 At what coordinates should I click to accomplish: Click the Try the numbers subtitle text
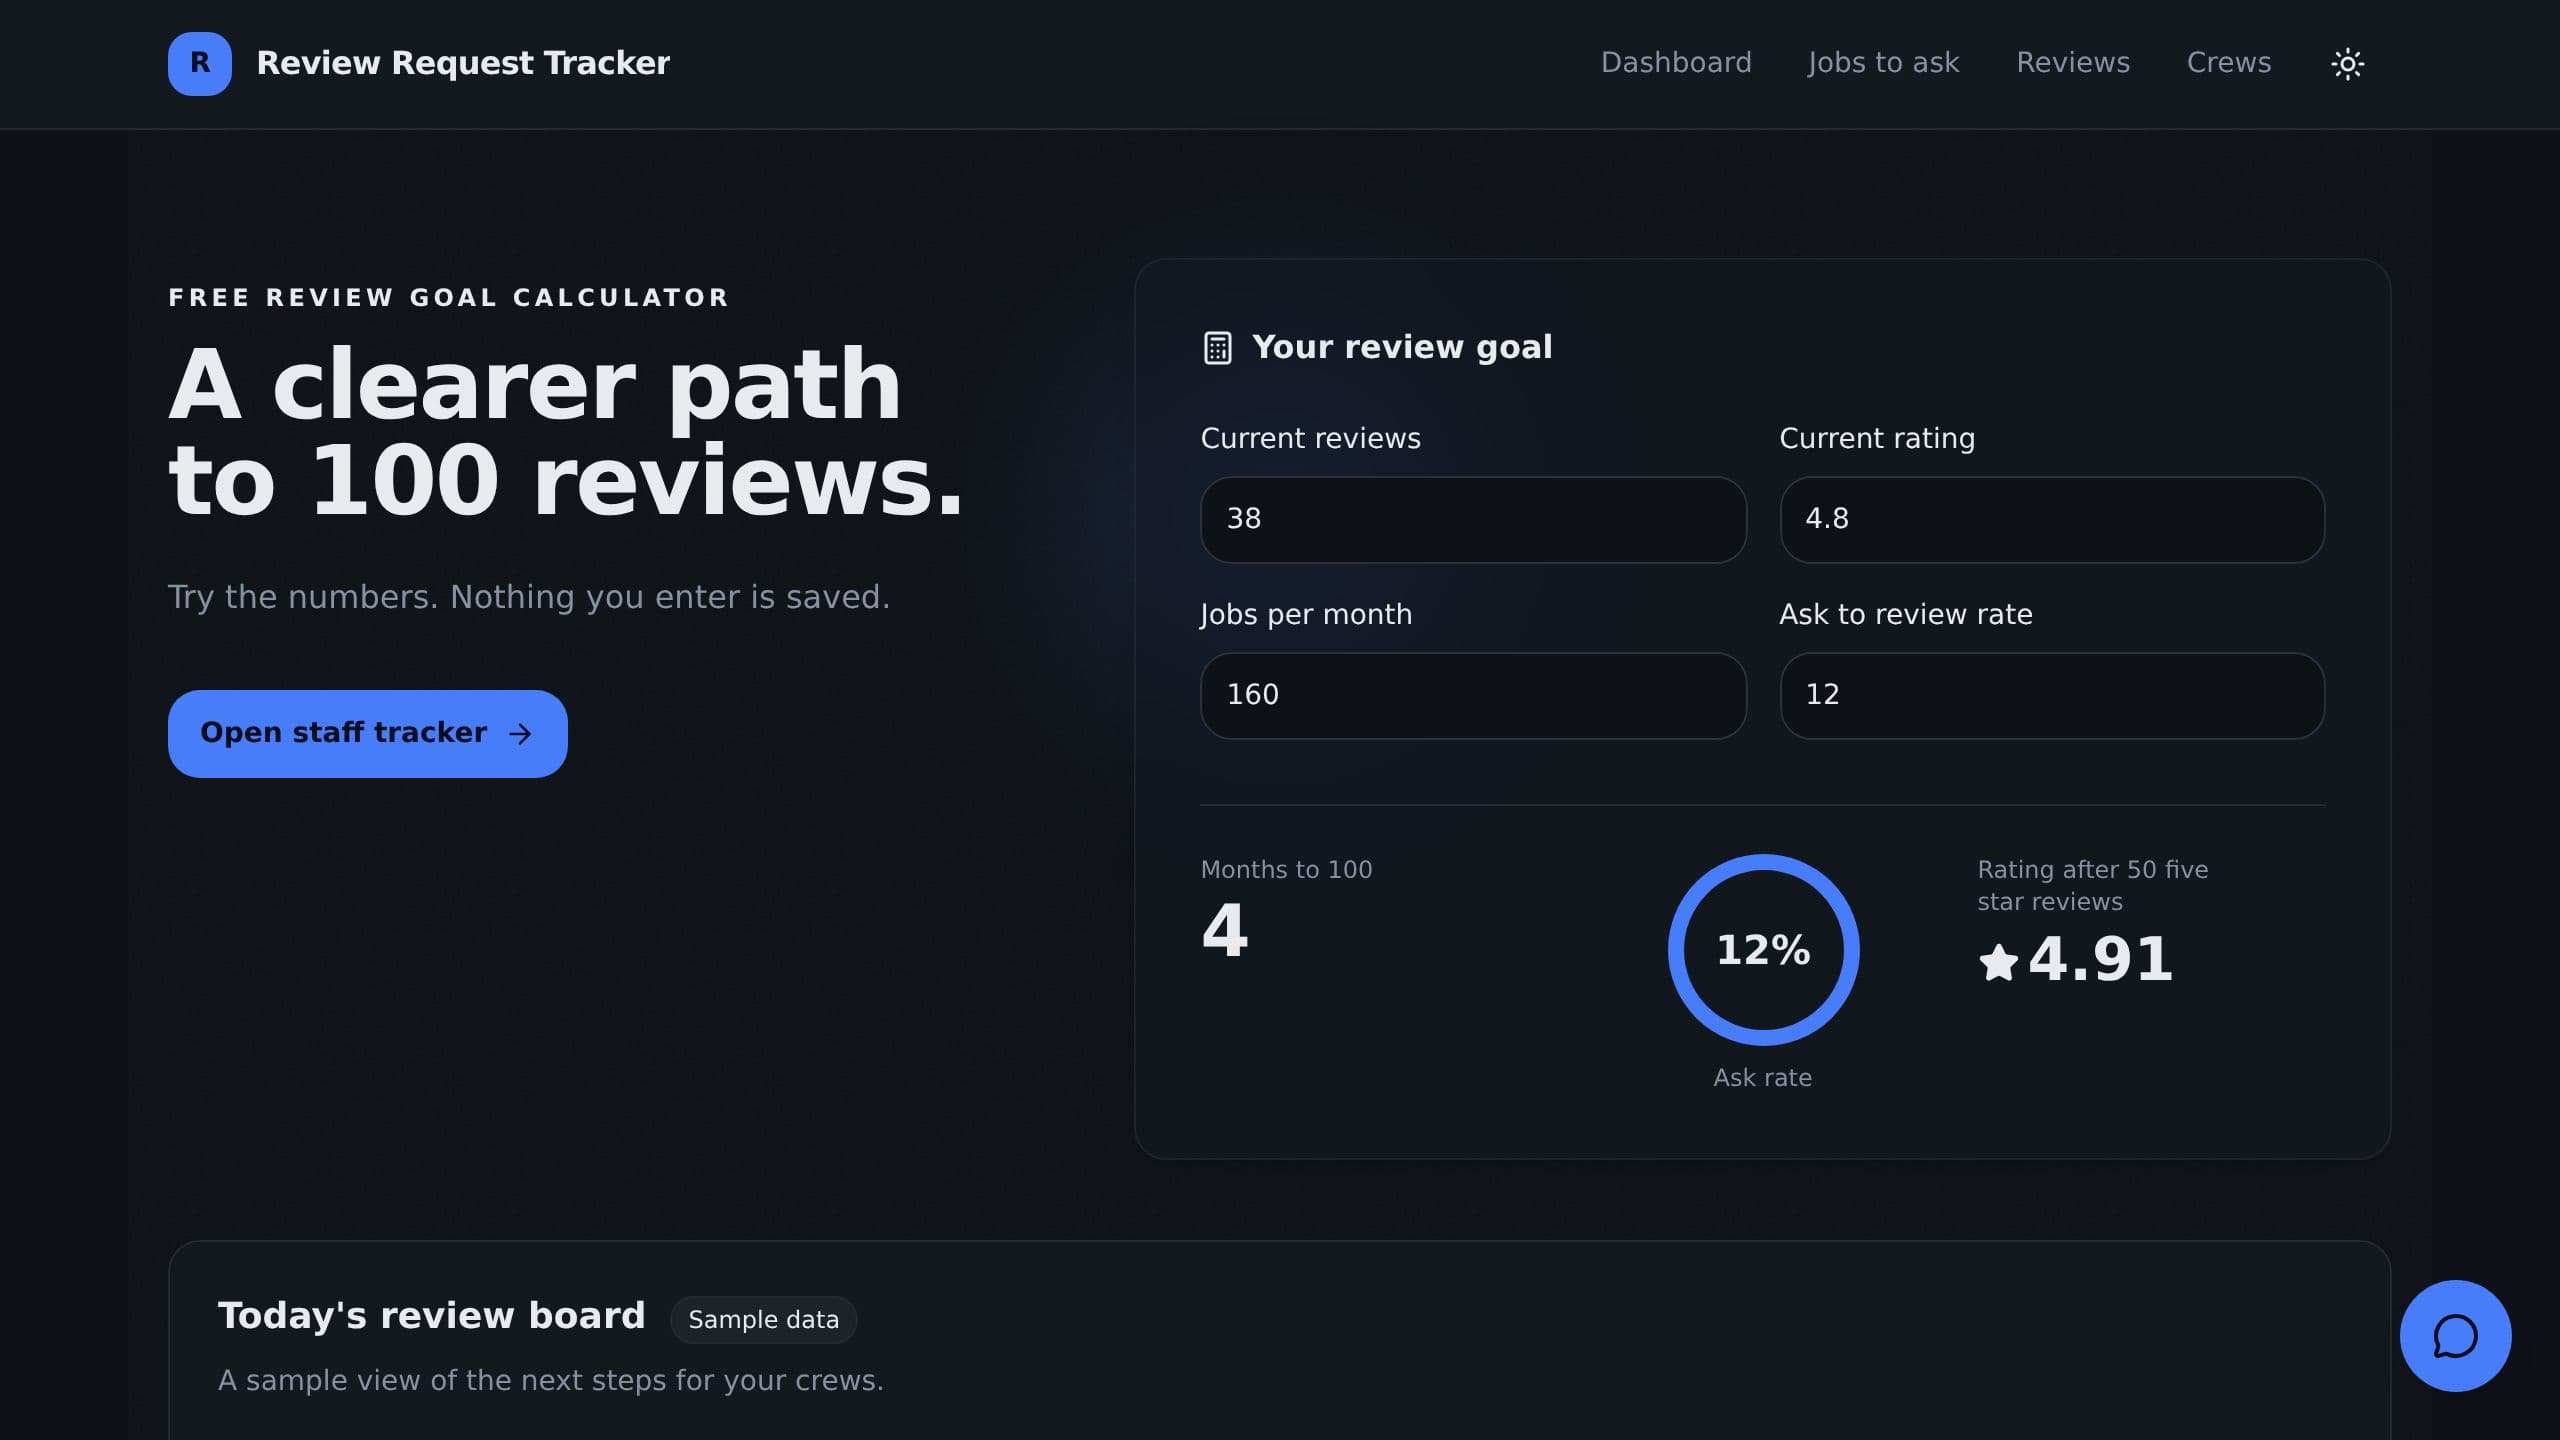529,597
